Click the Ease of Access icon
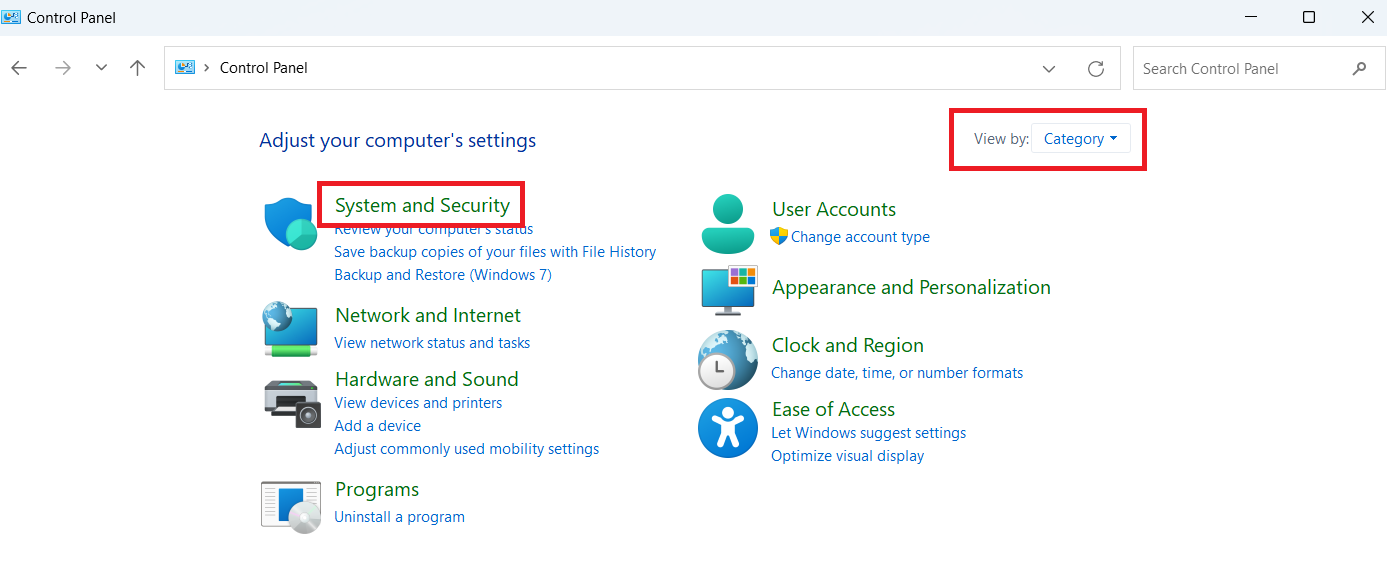The image size is (1387, 580). (728, 428)
